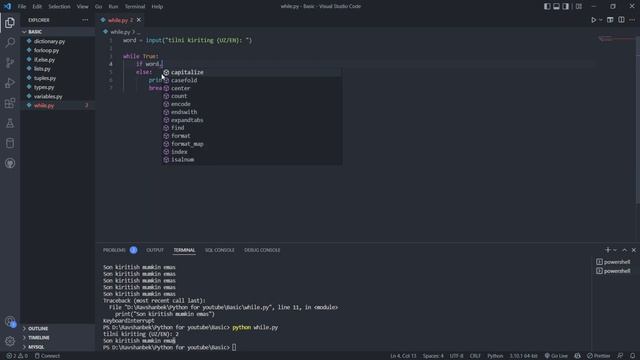640x360 pixels.
Task: Close the while.py editor tab
Action: click(139, 20)
